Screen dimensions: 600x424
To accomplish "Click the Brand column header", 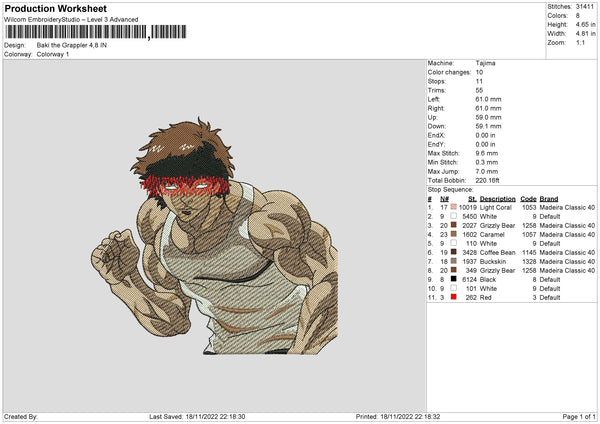I will click(x=549, y=199).
